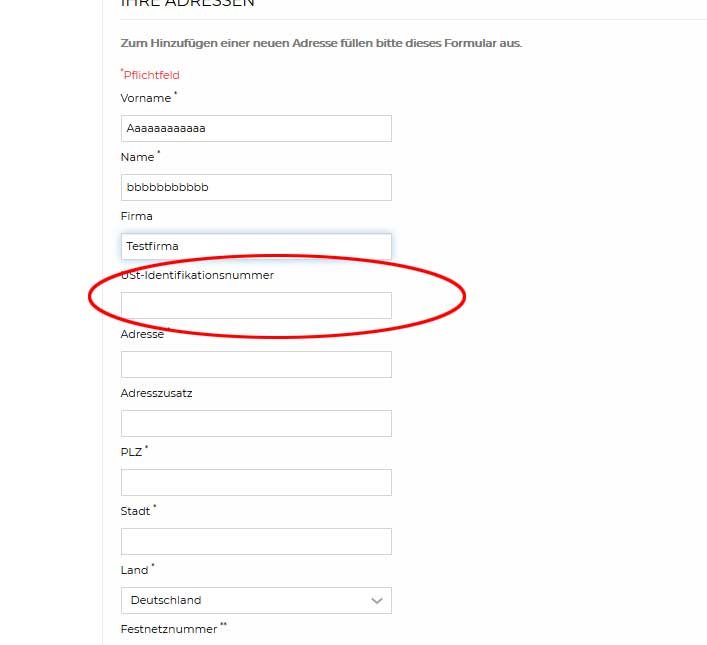Select the empty USt-Identifikationsnummer input field
This screenshot has height=645, width=707.
tap(255, 305)
